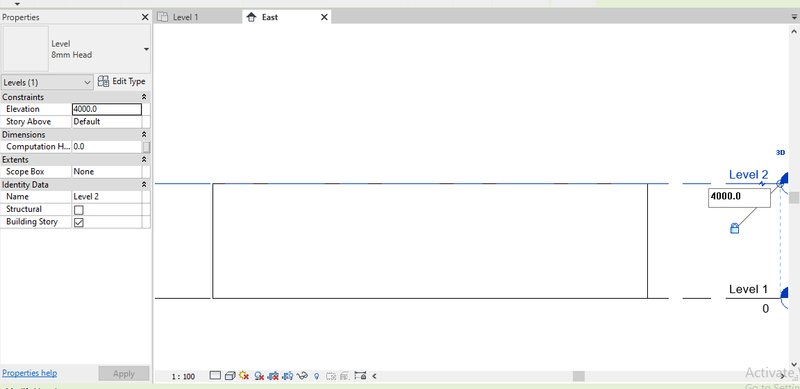
Task: Toggle Sun Path off icon
Action: pos(244,375)
